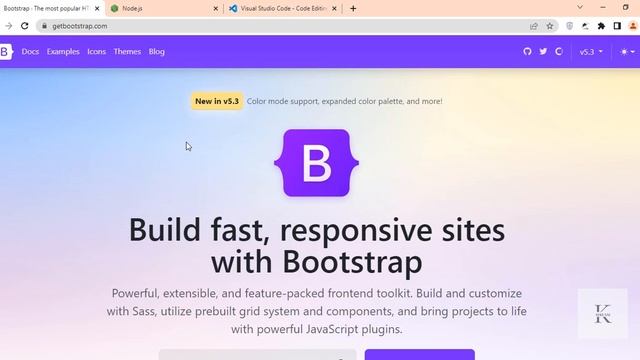Click the Build fast, responsive sites heading

[317, 246]
